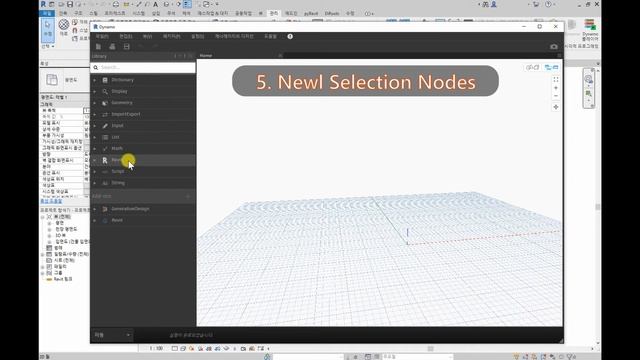Select the pyRevit ribbon tab in Revit
Image resolution: width=640 pixels, height=360 pixels.
pos(311,13)
